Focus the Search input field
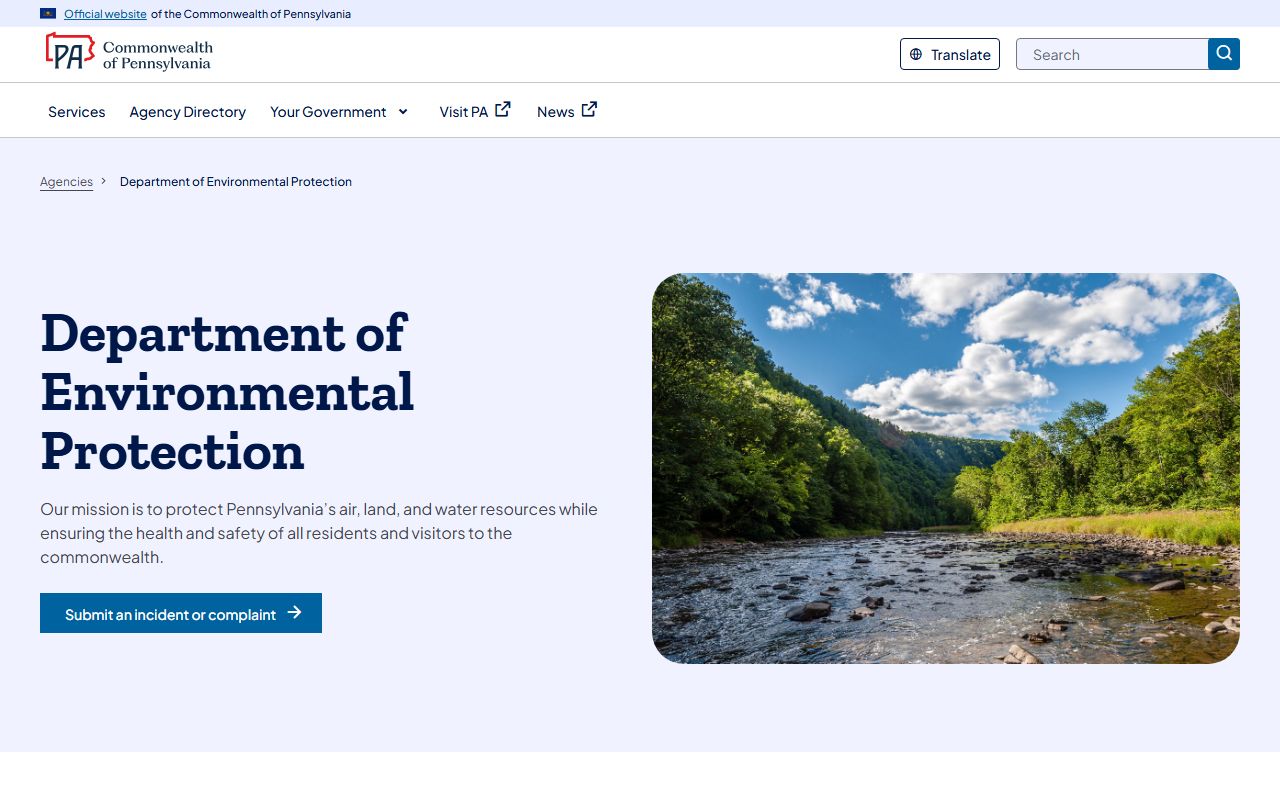Viewport: 1280px width, 800px height. (x=1112, y=54)
